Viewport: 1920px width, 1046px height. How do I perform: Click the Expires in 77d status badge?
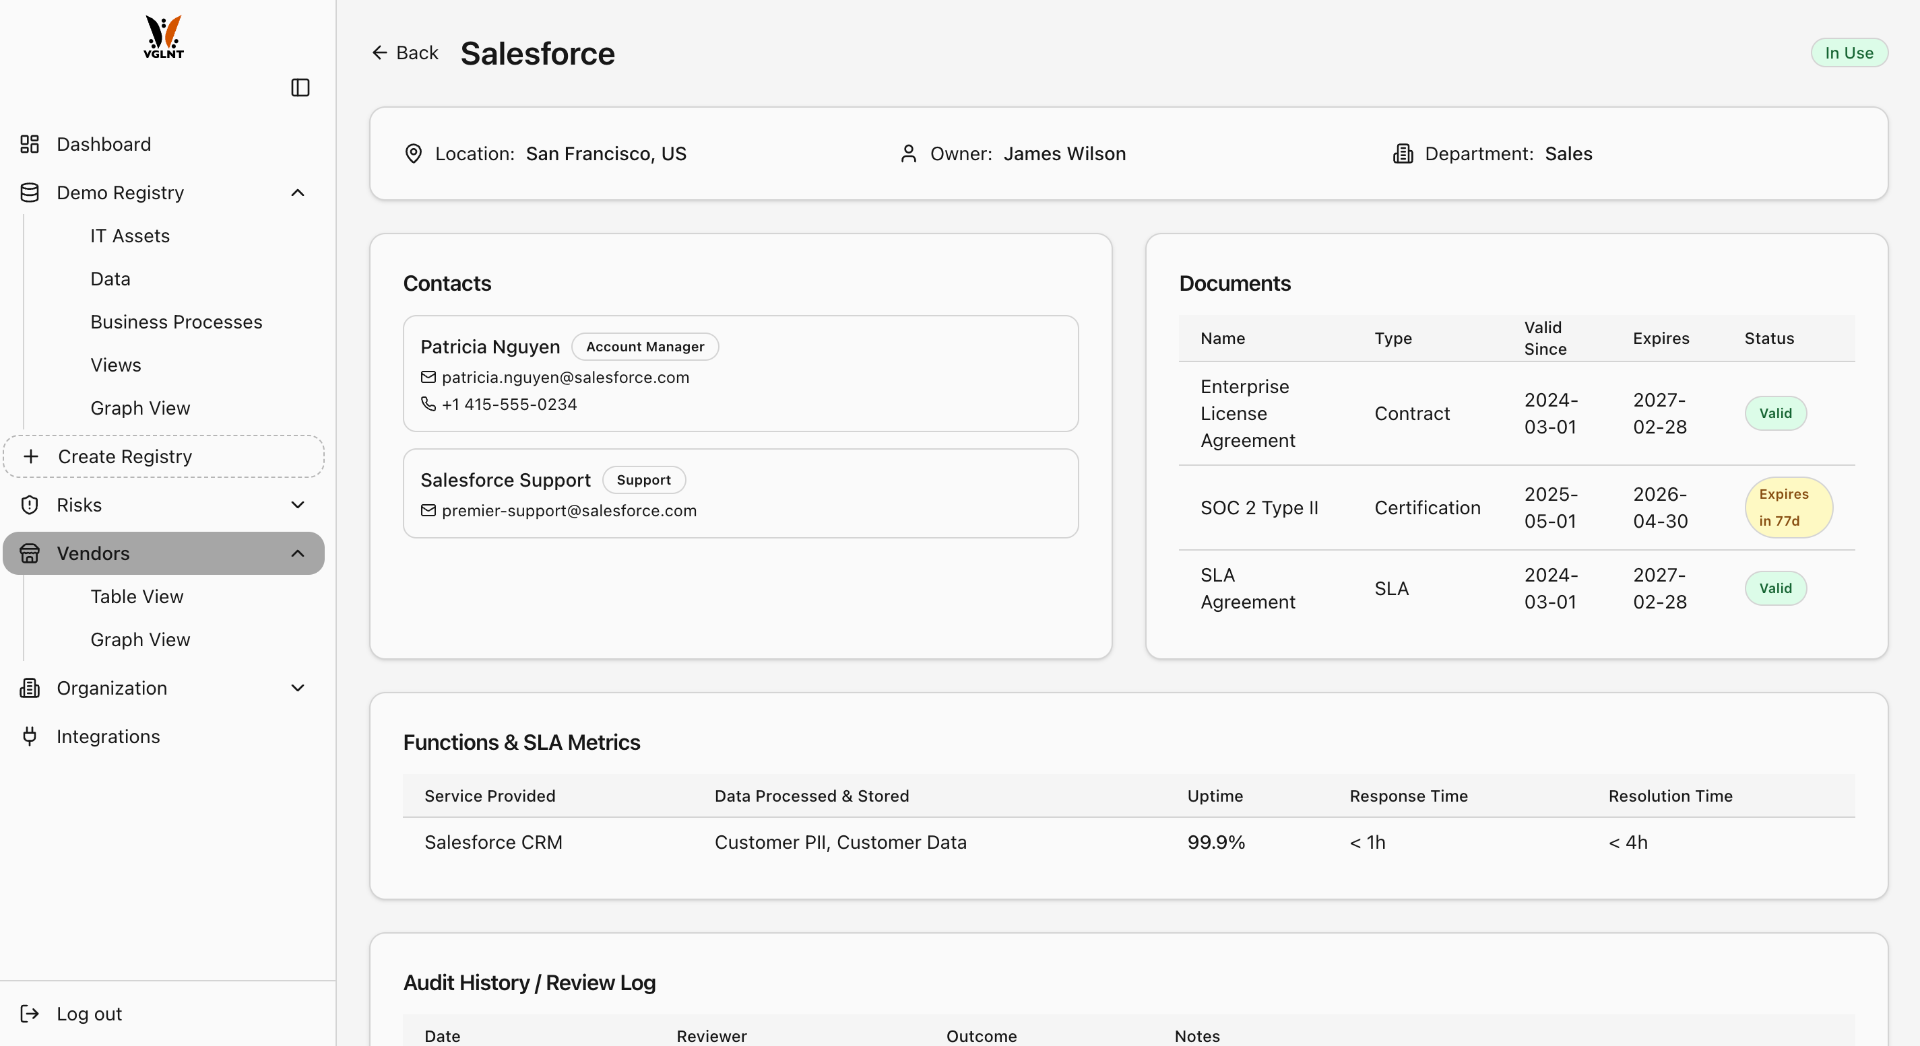tap(1788, 507)
